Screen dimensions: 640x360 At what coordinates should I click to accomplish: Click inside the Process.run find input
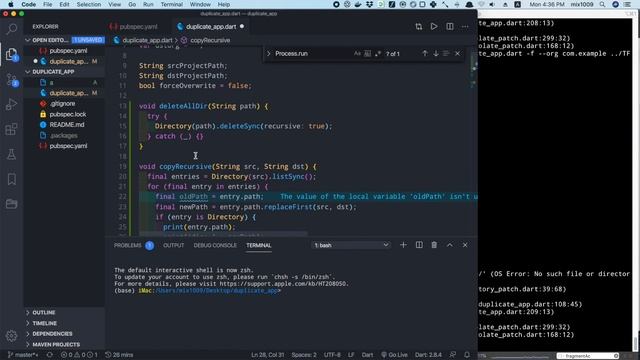312,53
